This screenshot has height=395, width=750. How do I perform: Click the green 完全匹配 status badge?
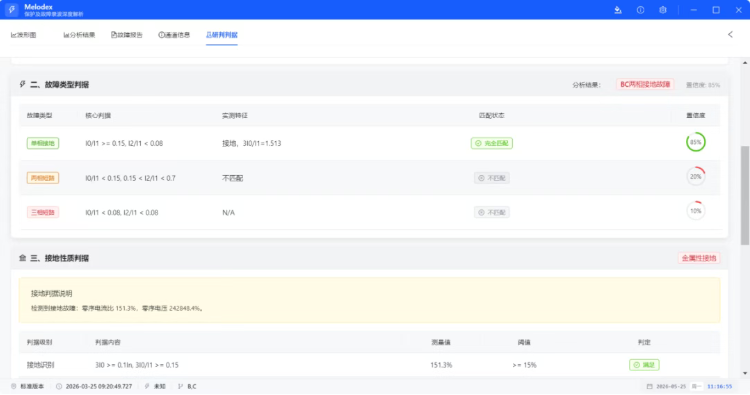pos(492,143)
